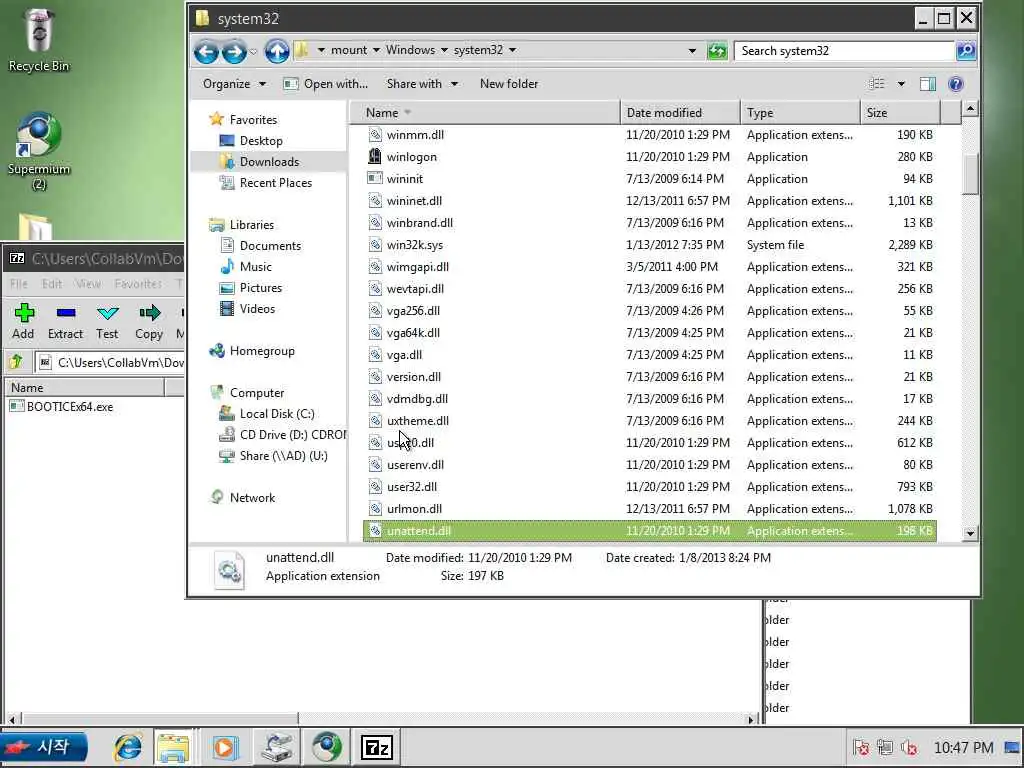The height and width of the screenshot is (768, 1024).
Task: Sort by Type column header
Action: point(800,112)
